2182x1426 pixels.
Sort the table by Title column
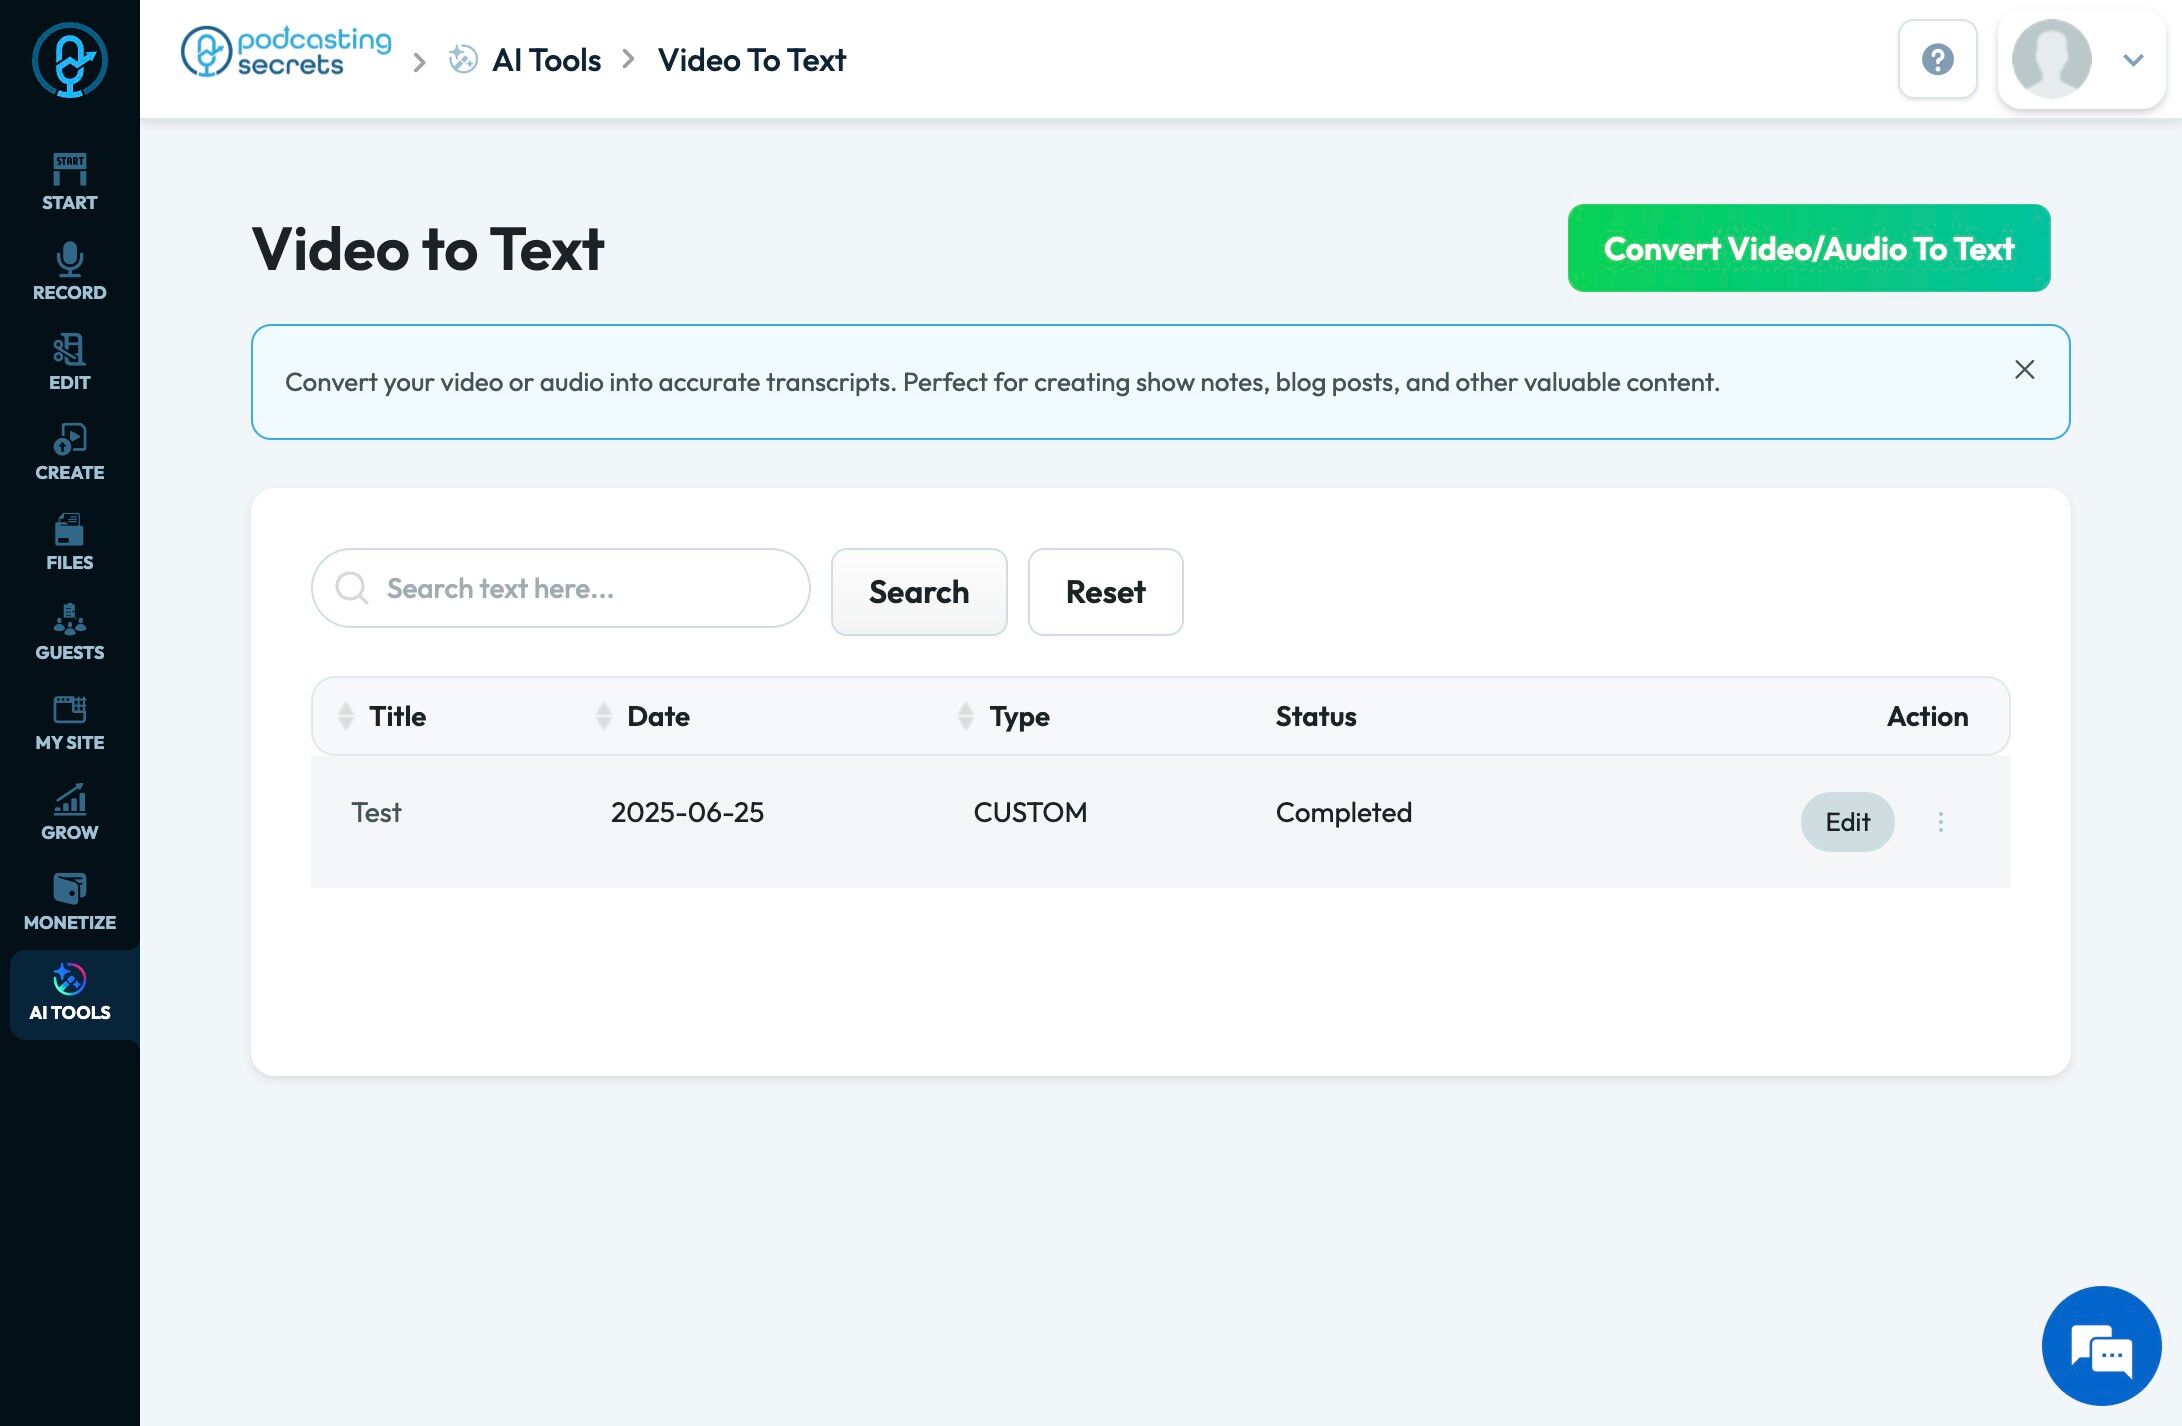pyautogui.click(x=396, y=716)
